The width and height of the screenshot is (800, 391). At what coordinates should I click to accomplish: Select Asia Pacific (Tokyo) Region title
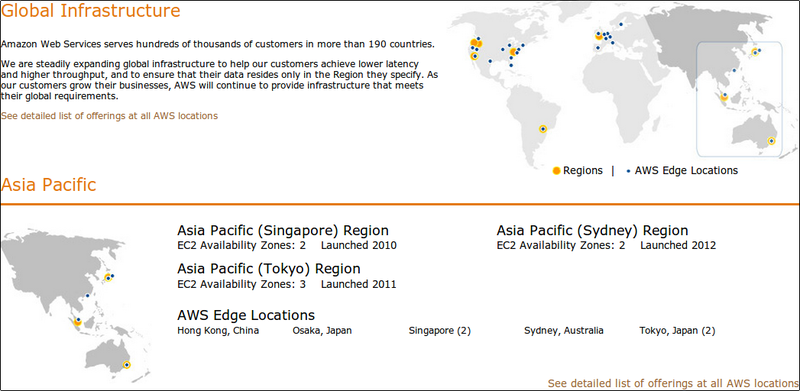pos(269,268)
